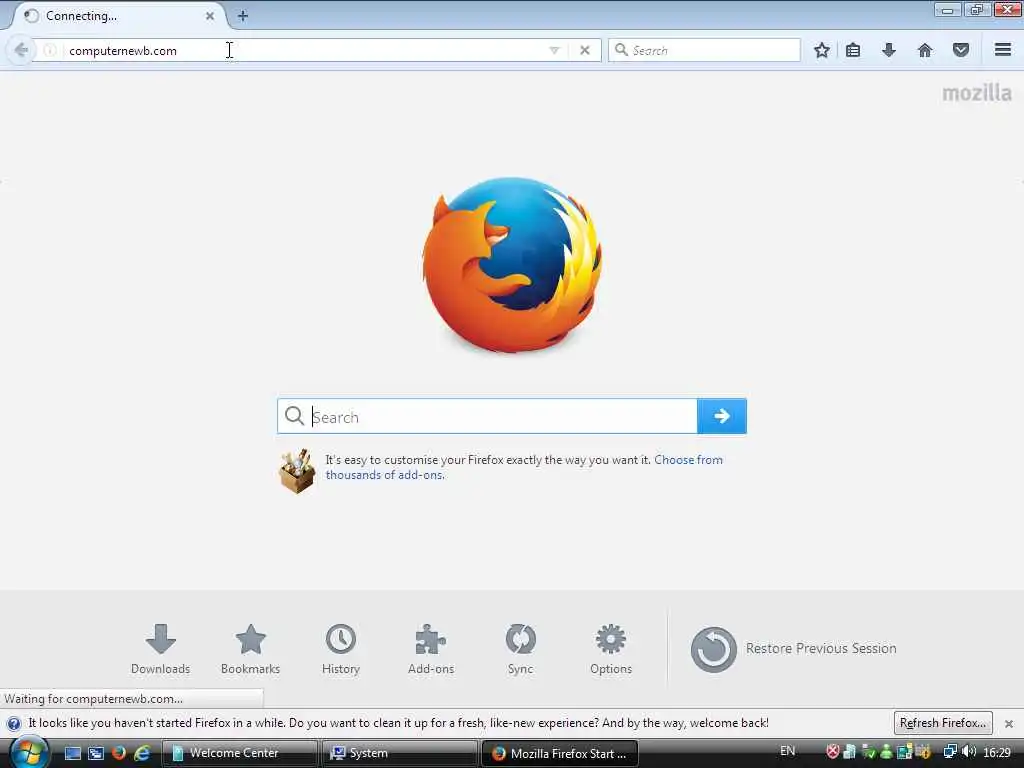Click the notification bar question icon

click(14, 724)
